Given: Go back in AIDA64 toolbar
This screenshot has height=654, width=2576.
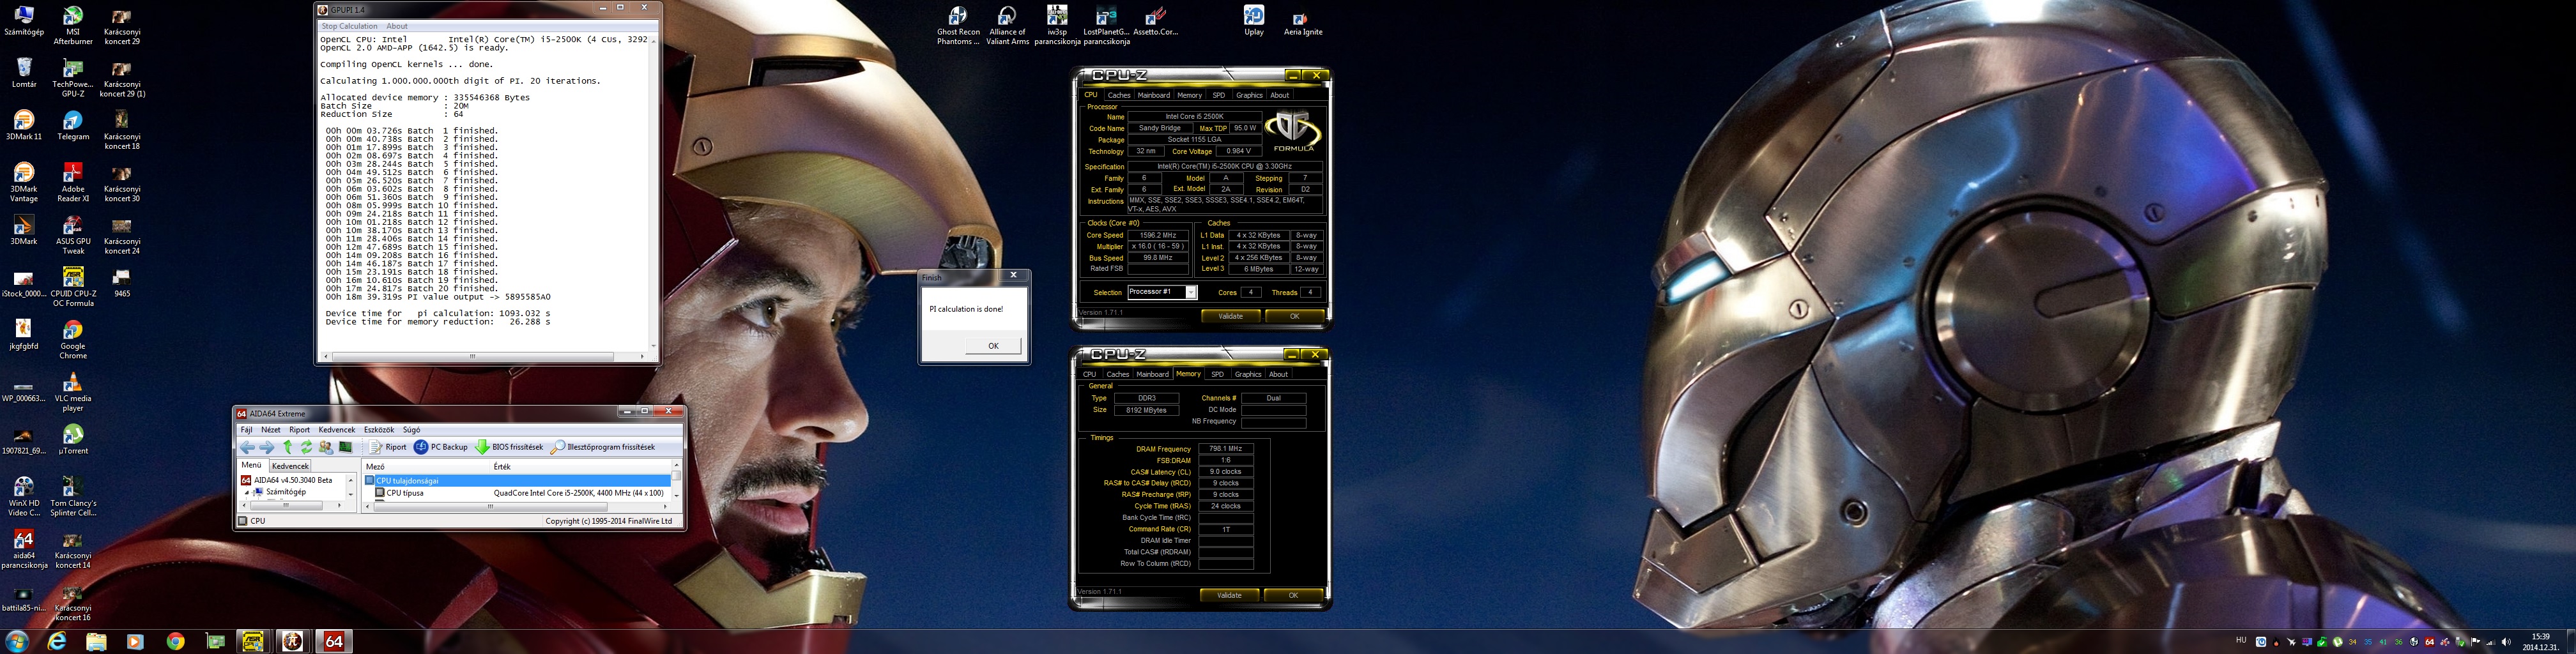Looking at the screenshot, I should (247, 447).
